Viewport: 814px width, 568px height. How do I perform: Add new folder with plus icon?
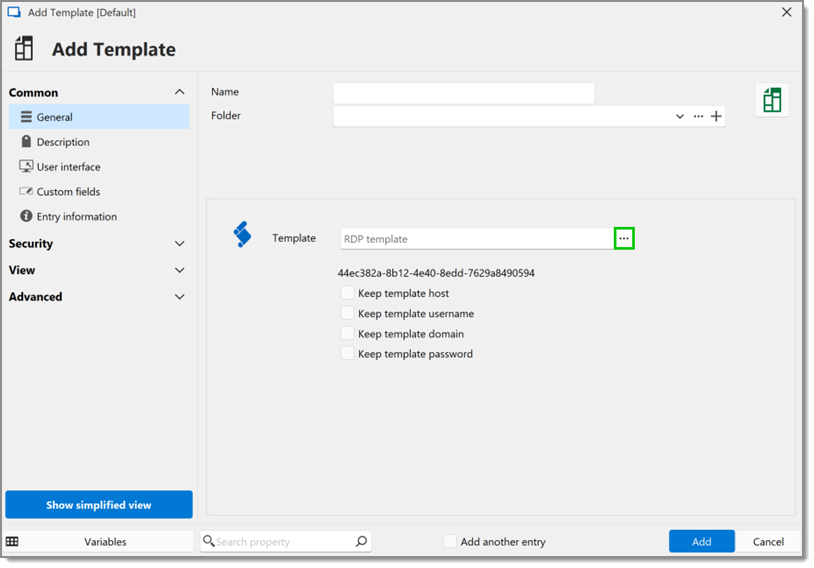(x=716, y=116)
